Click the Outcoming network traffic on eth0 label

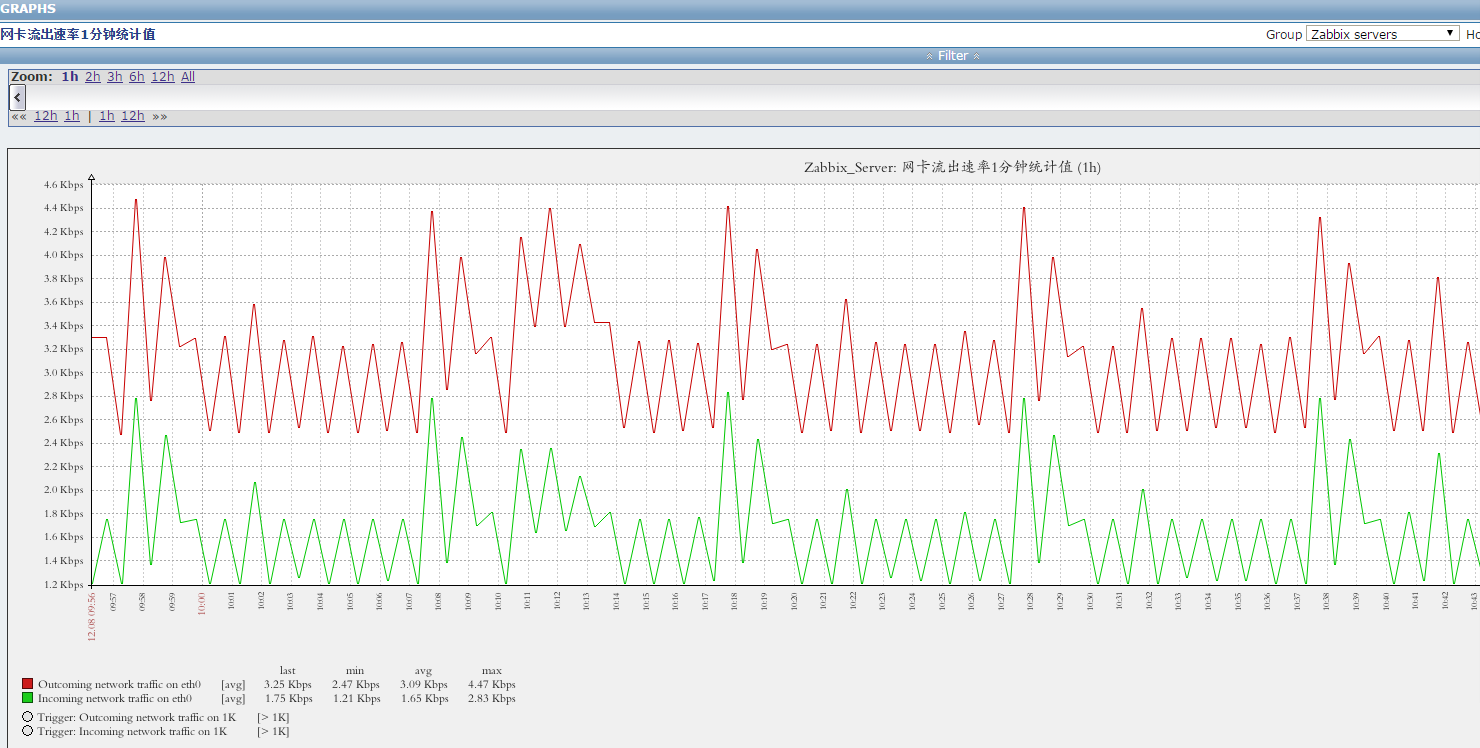coord(120,685)
